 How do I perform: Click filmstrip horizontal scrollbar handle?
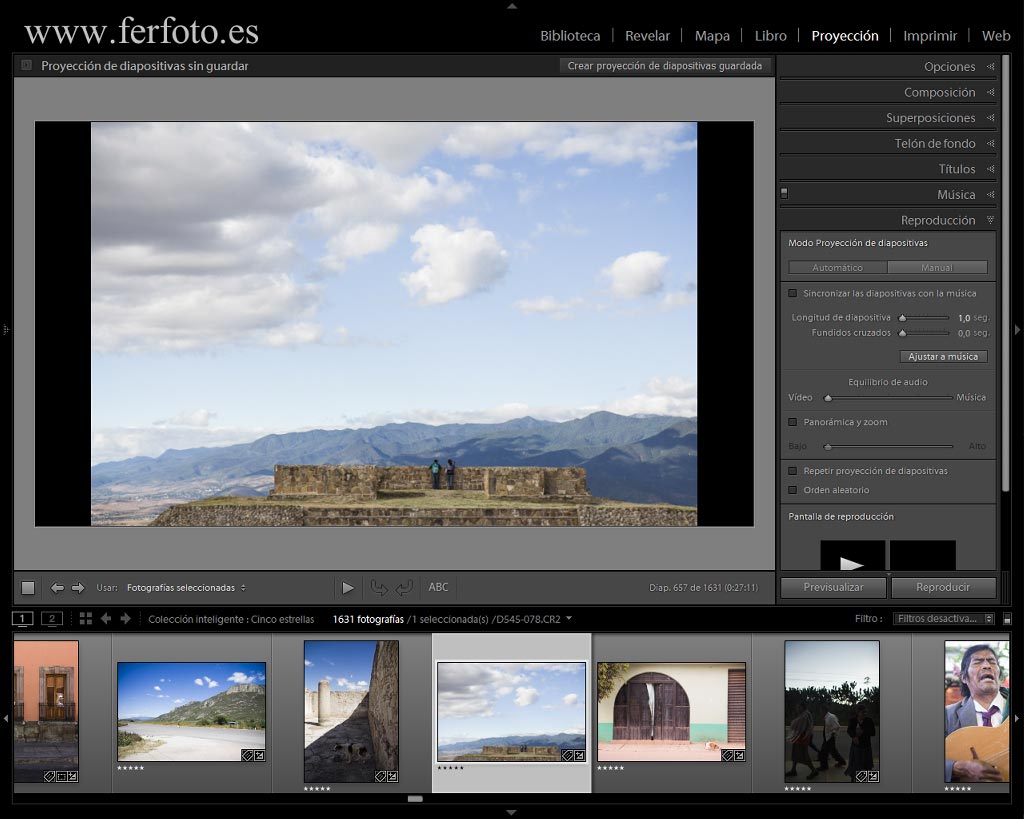pos(415,798)
